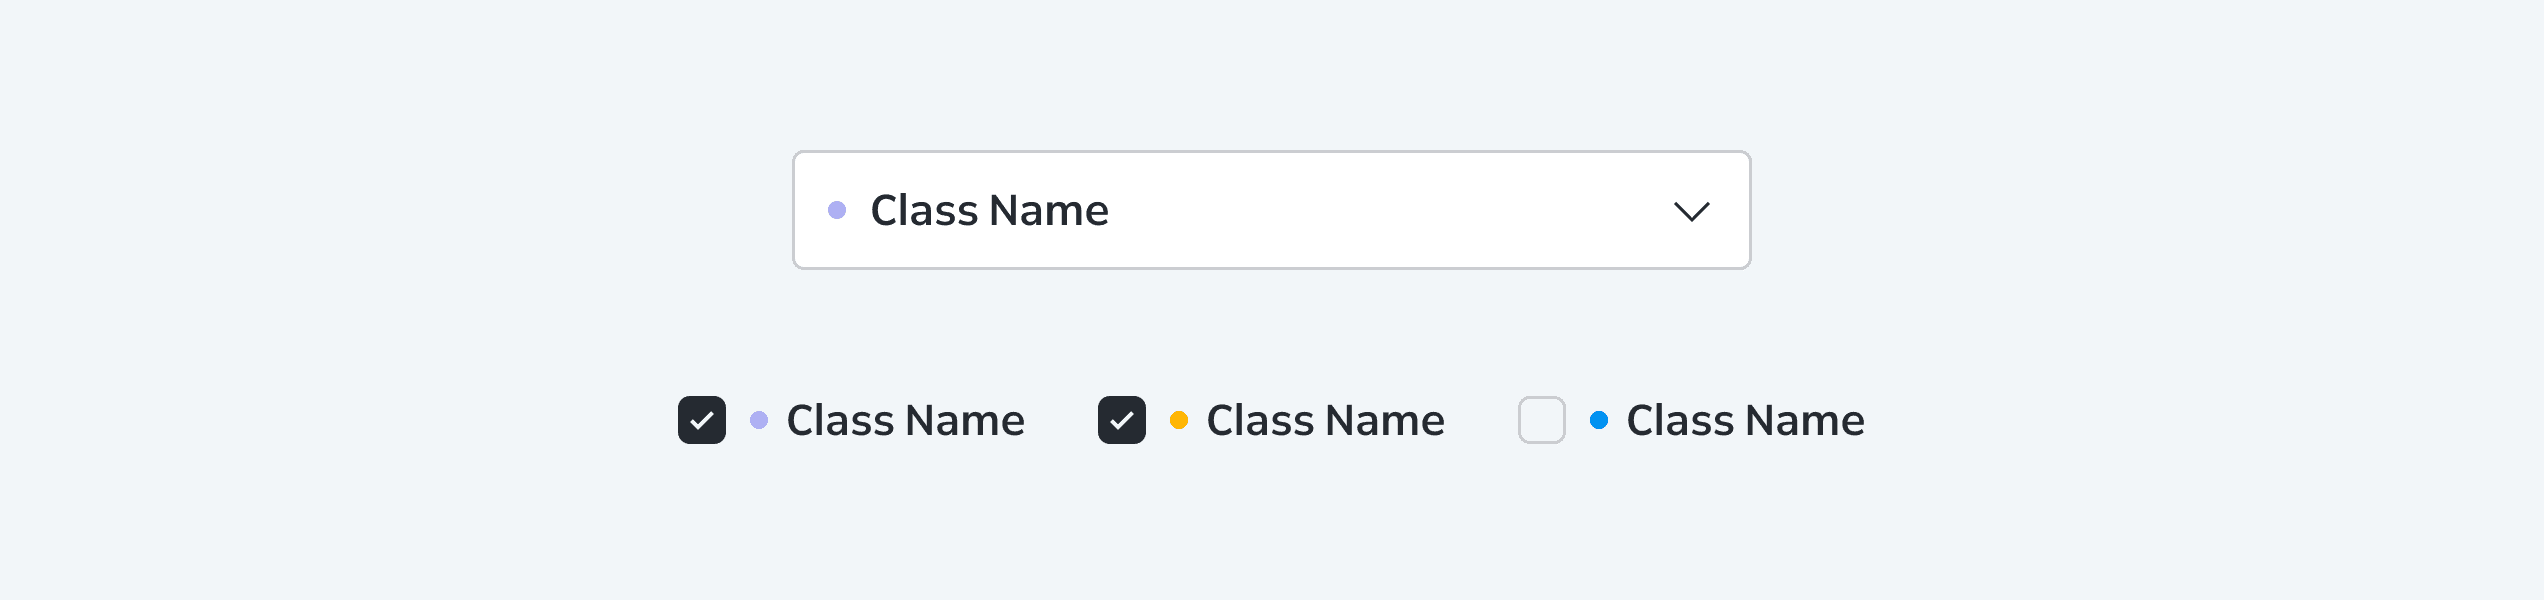Select the Class Name label with the blue dot
2544x600 pixels.
(1746, 420)
